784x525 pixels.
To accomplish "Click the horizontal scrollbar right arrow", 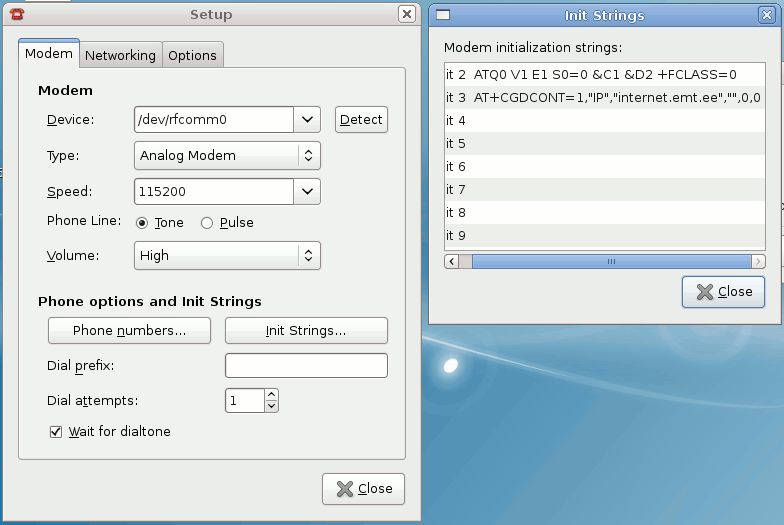I will point(758,262).
